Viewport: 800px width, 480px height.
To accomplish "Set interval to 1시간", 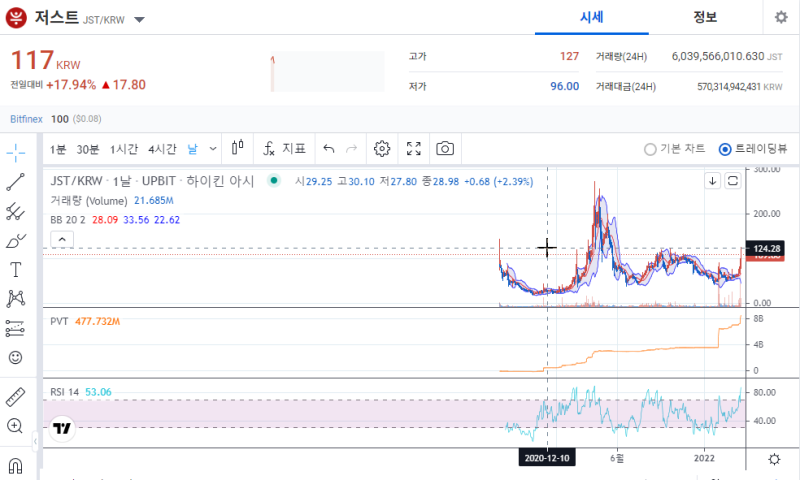I will [x=124, y=149].
